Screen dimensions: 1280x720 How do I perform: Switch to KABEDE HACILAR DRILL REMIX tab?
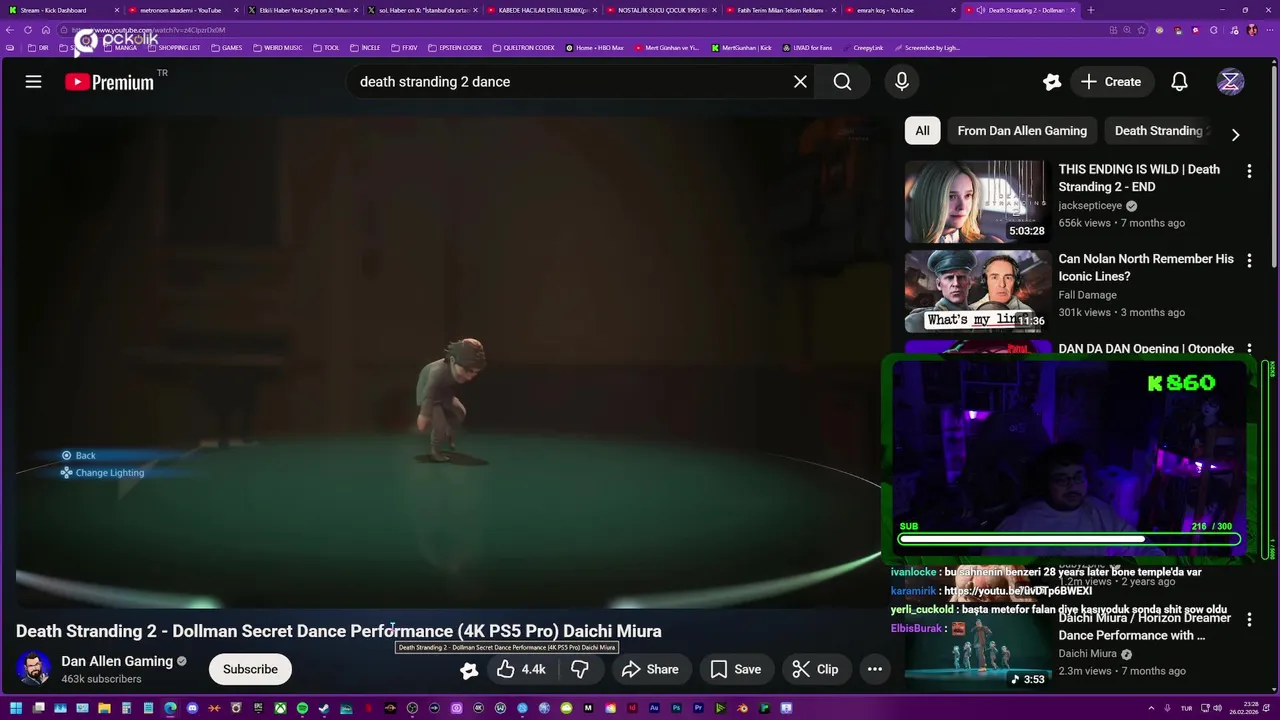point(540,10)
